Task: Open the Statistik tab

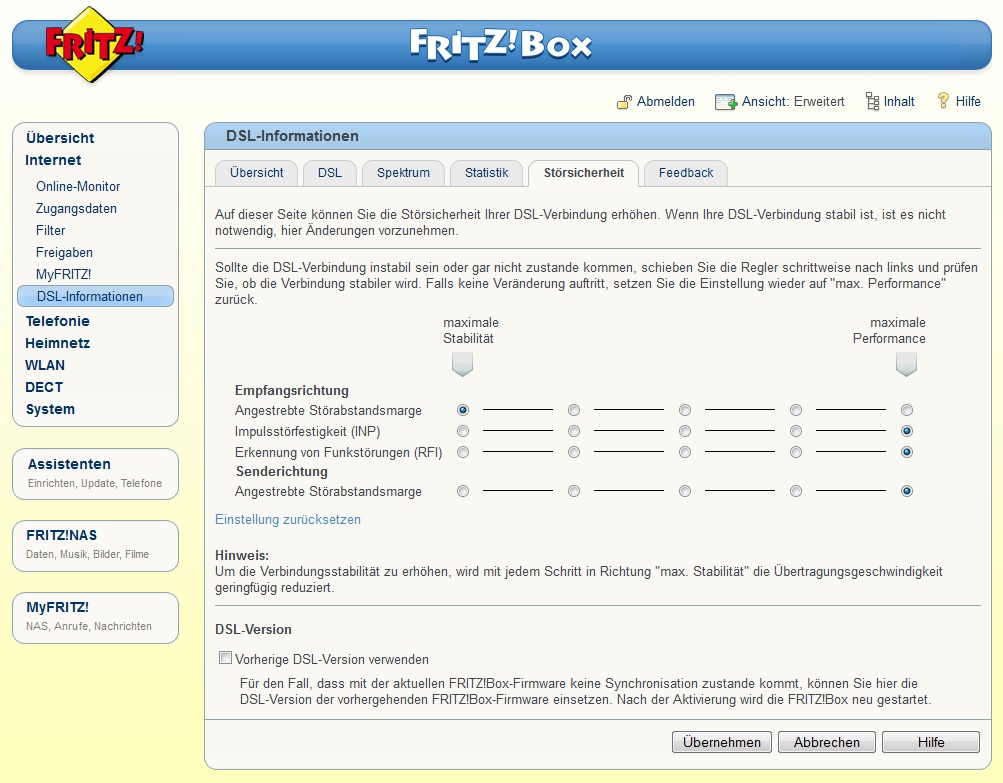Action: [x=486, y=173]
